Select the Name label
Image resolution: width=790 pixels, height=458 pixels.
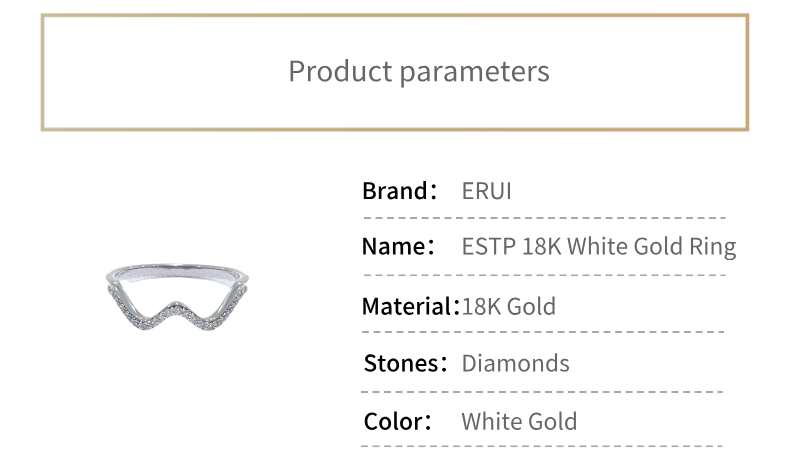pyautogui.click(x=398, y=246)
